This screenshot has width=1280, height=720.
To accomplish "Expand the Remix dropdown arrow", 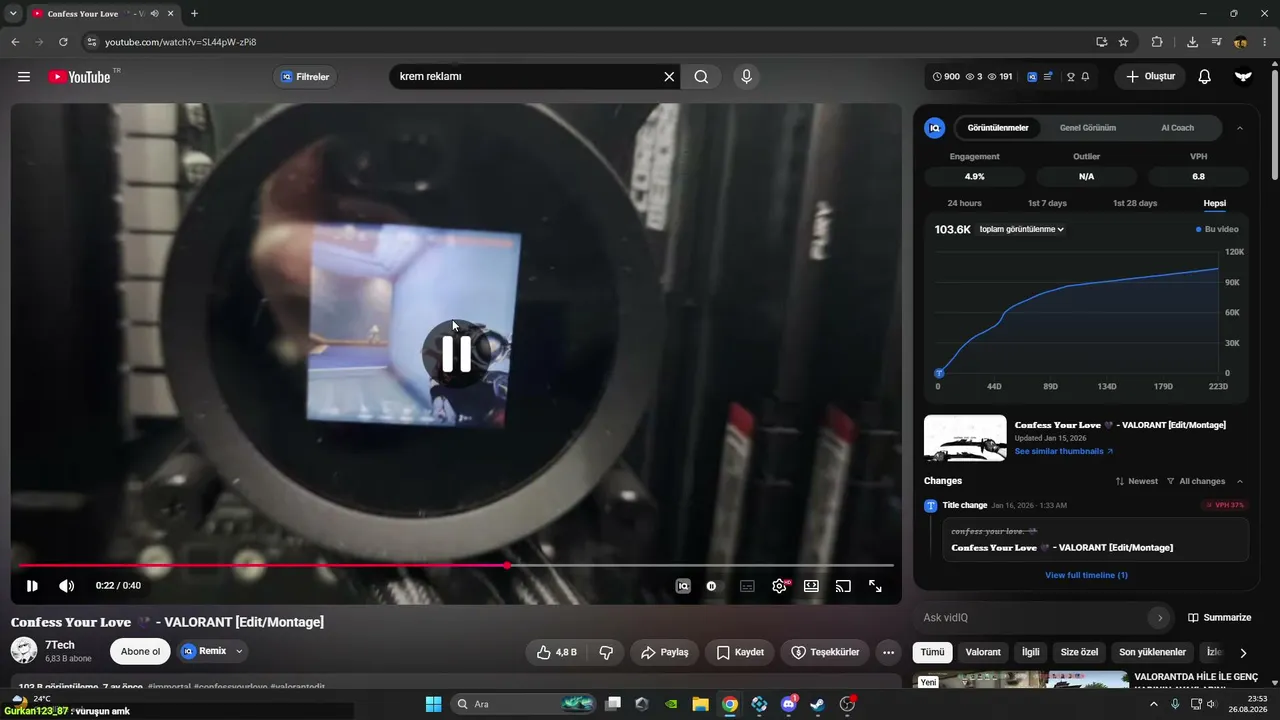I will [x=240, y=651].
